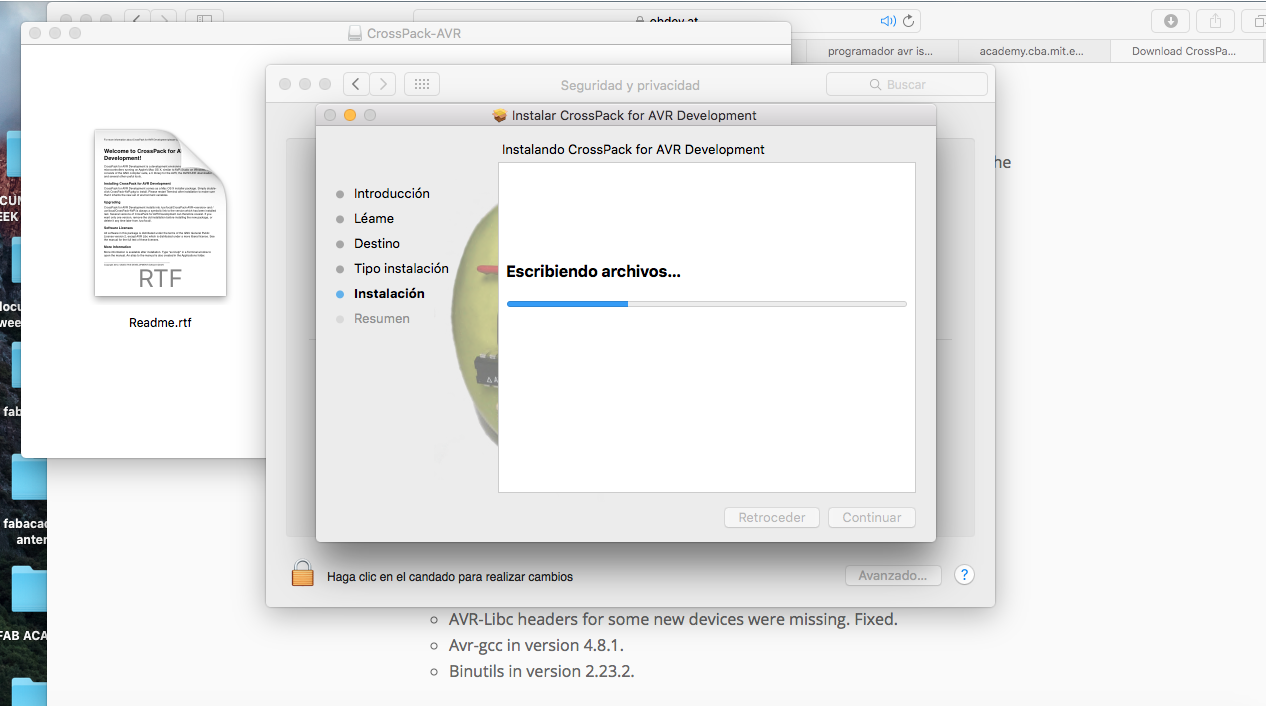
Task: Go back in the Seguridad y privacidad window
Action: point(356,85)
